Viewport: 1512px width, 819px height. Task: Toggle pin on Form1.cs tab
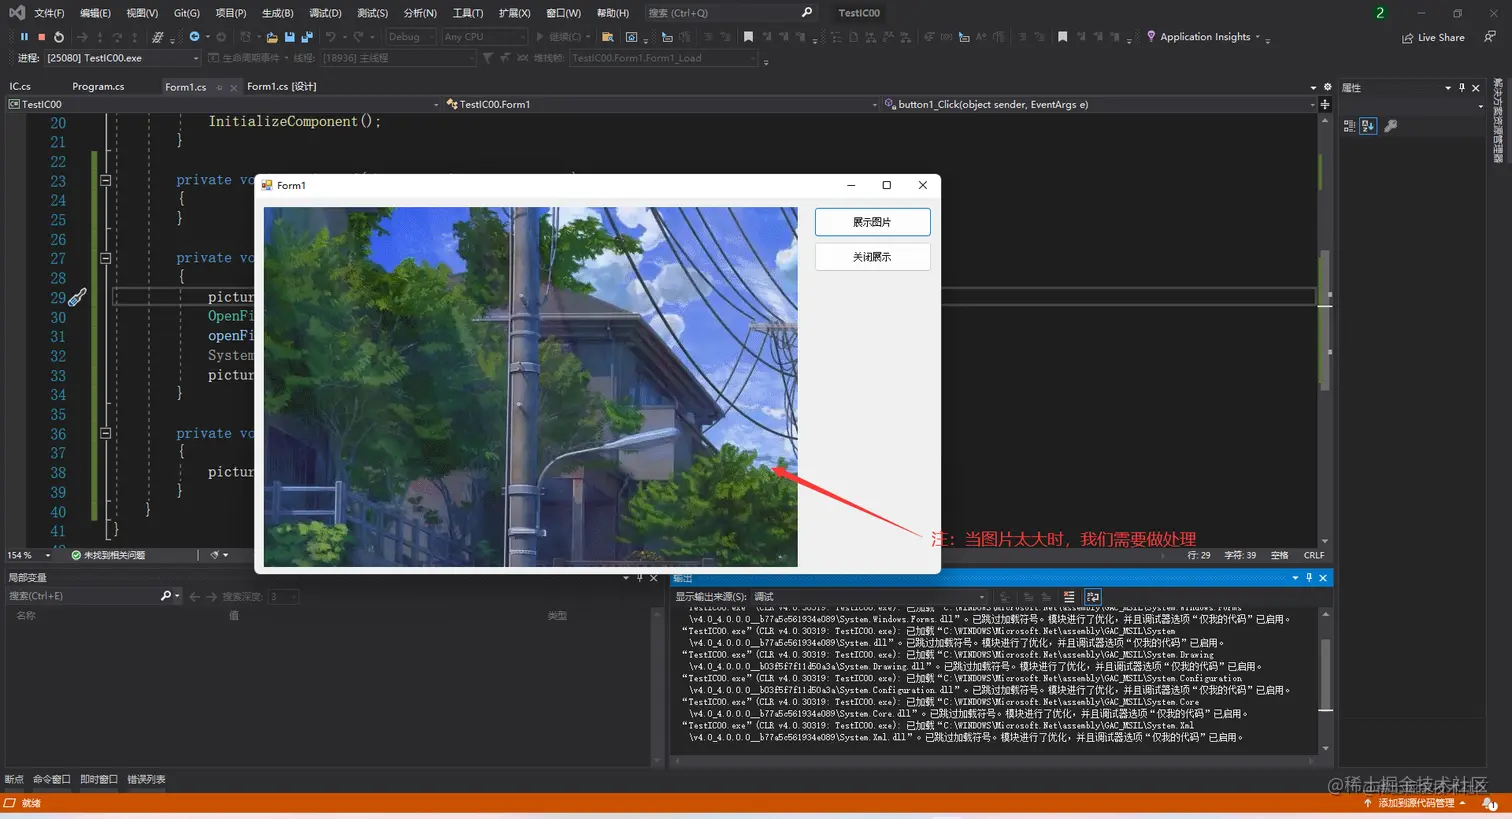click(x=219, y=87)
